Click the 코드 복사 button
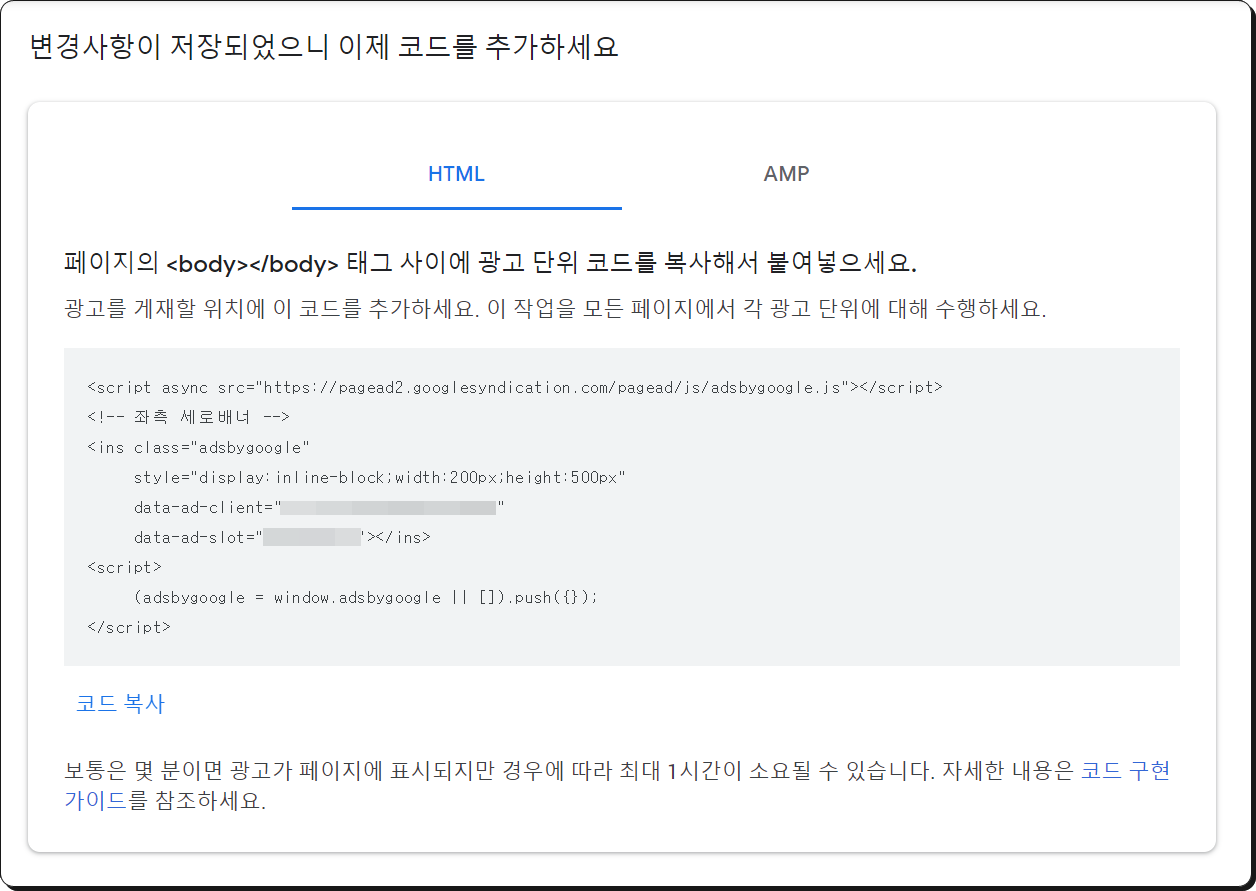The width and height of the screenshot is (1256, 891). click(x=120, y=704)
